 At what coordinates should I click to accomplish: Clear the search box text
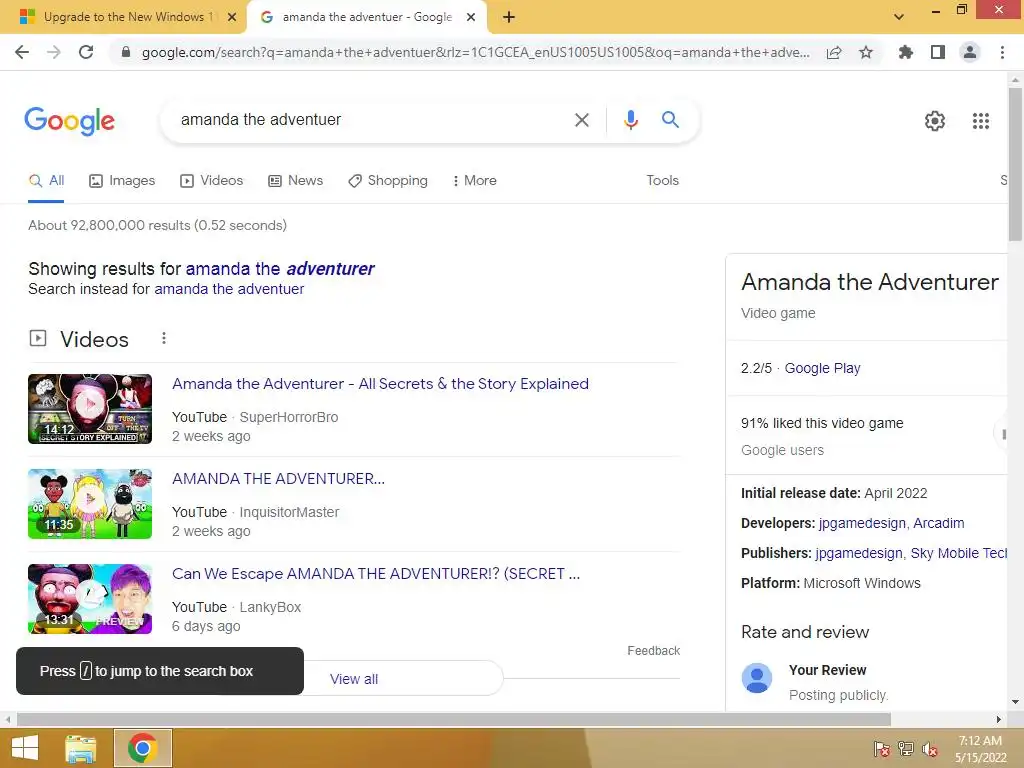pyautogui.click(x=581, y=120)
